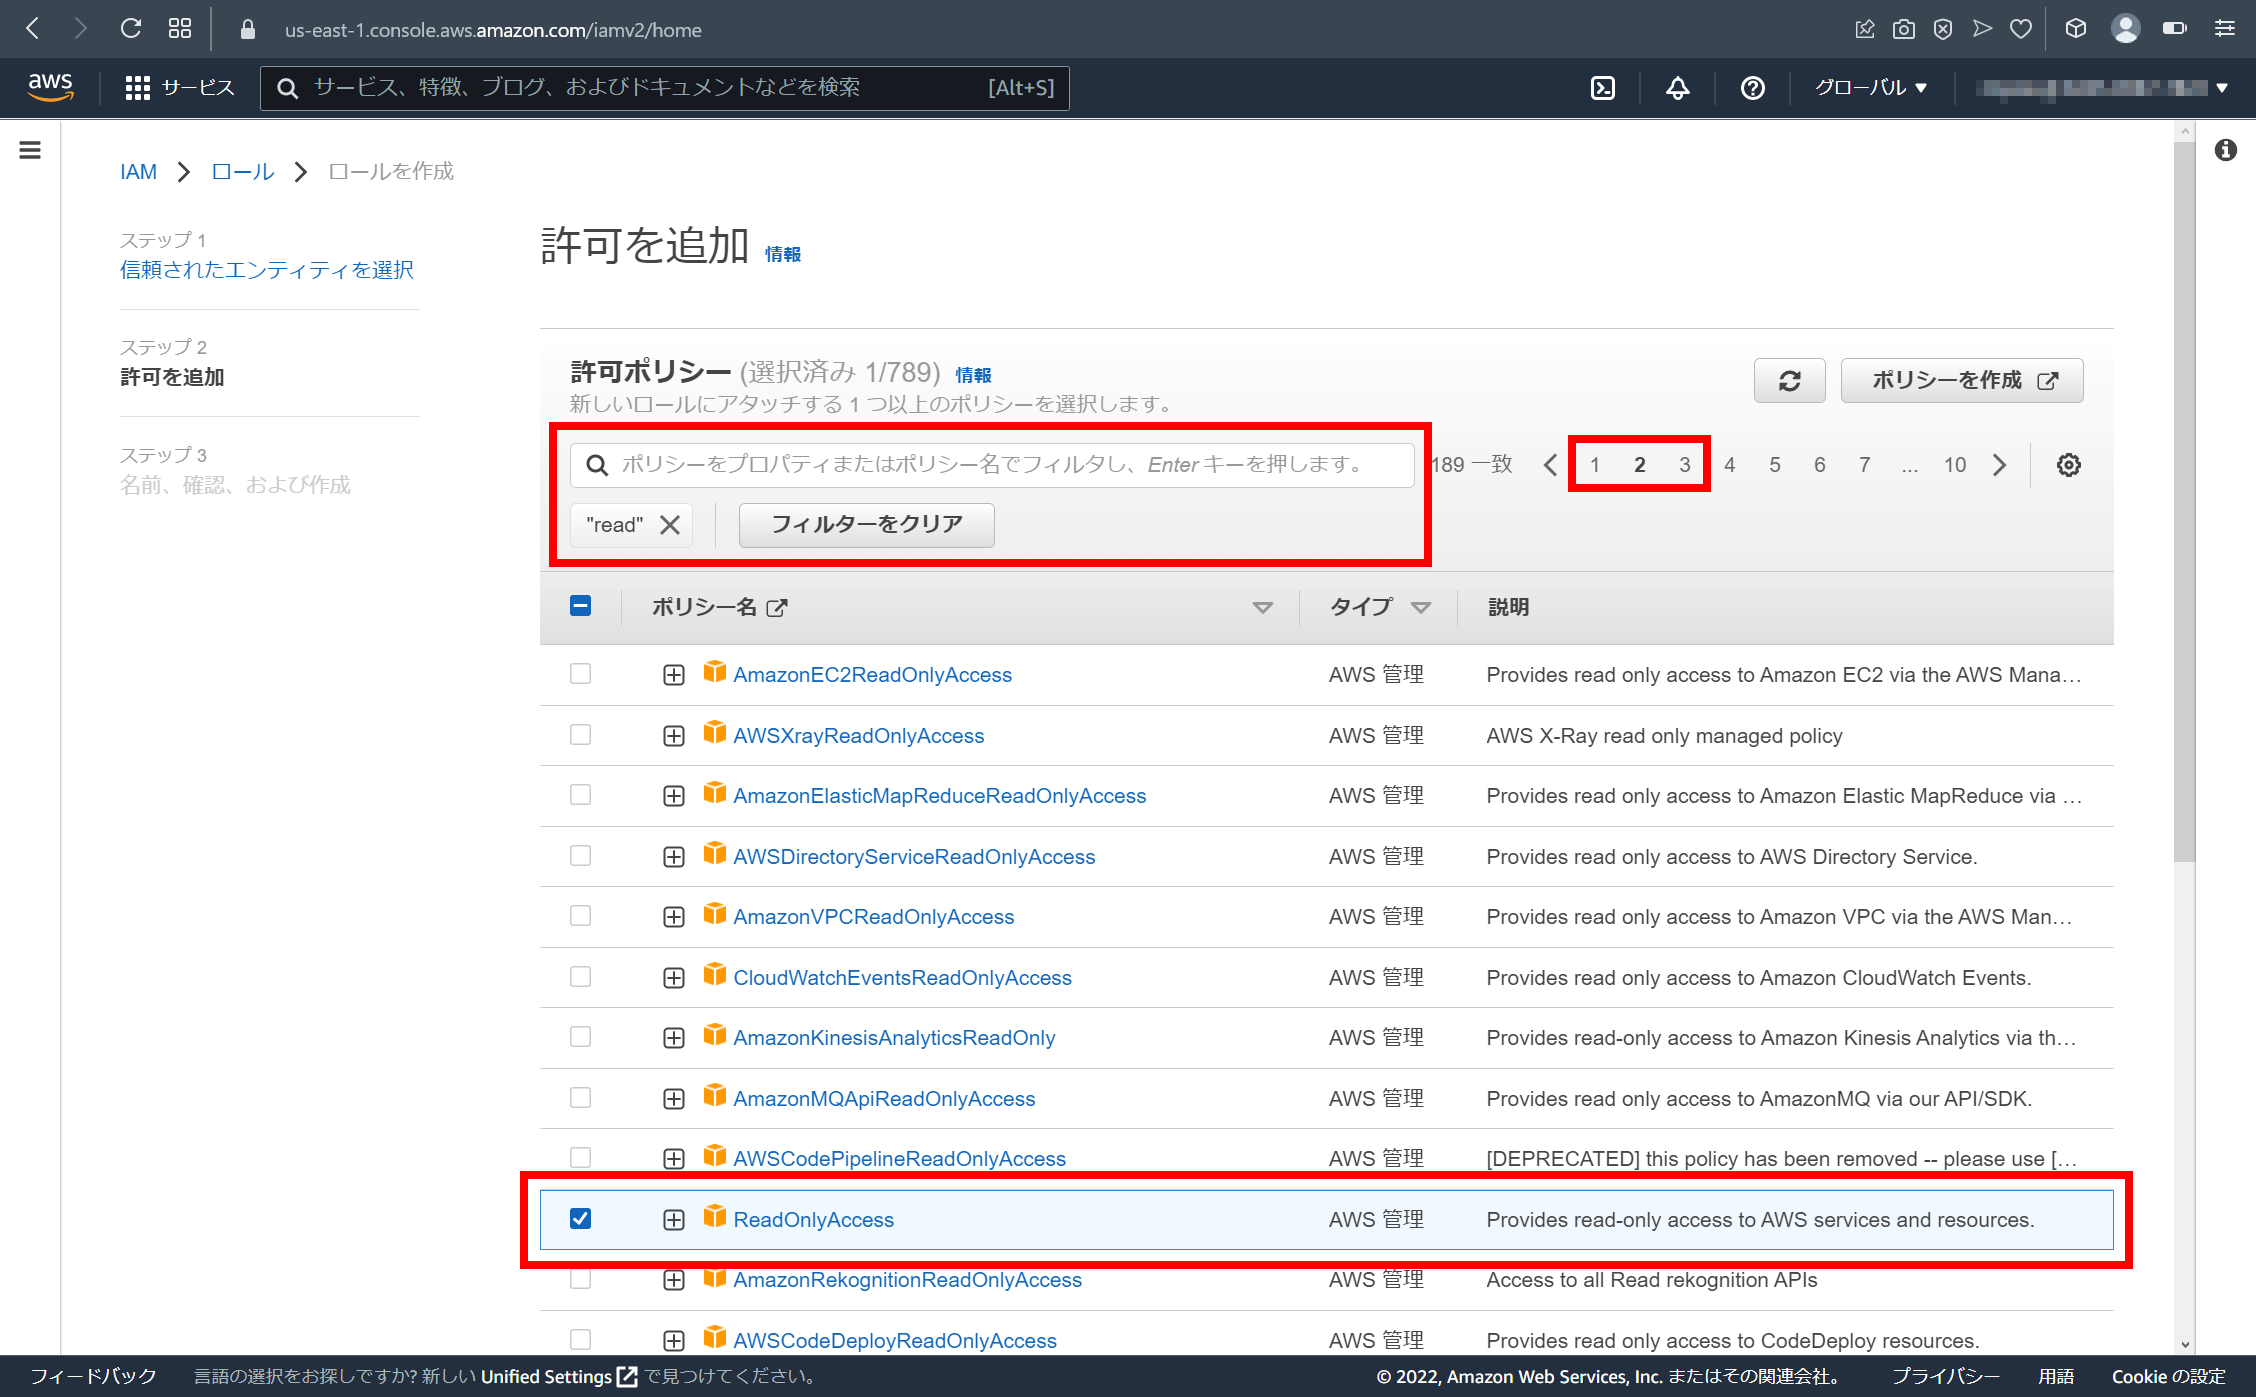
Task: Click the browser back arrow
Action: tap(32, 29)
